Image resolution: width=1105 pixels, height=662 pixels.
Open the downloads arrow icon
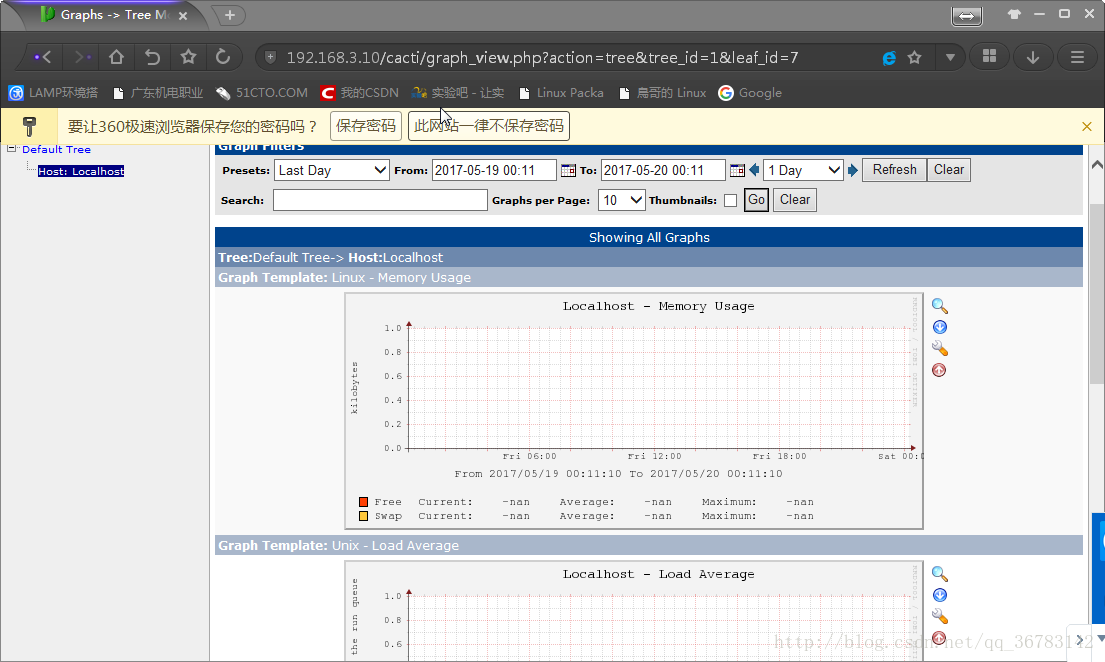pos(1033,57)
